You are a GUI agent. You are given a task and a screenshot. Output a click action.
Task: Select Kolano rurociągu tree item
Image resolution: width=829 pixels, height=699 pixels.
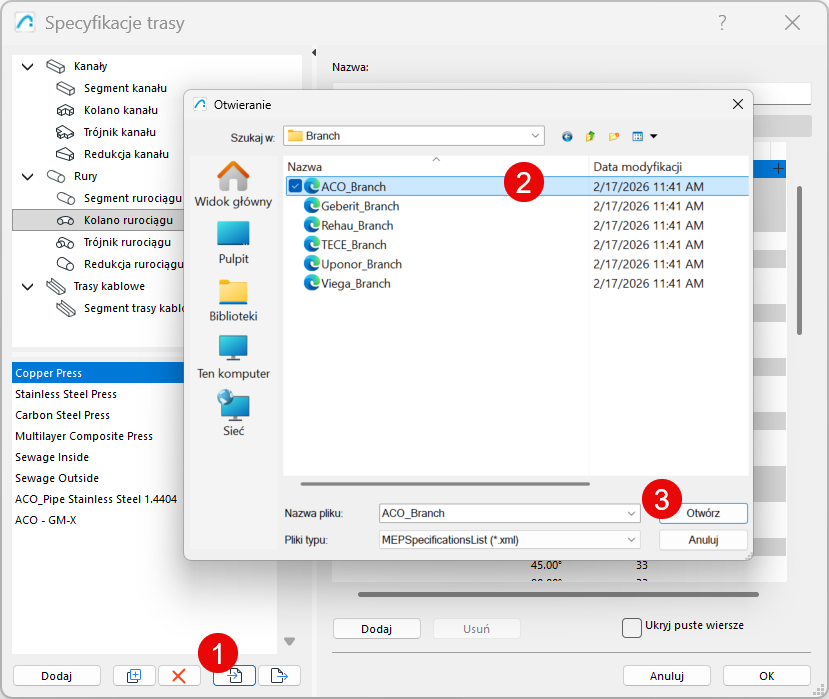[x=98, y=220]
